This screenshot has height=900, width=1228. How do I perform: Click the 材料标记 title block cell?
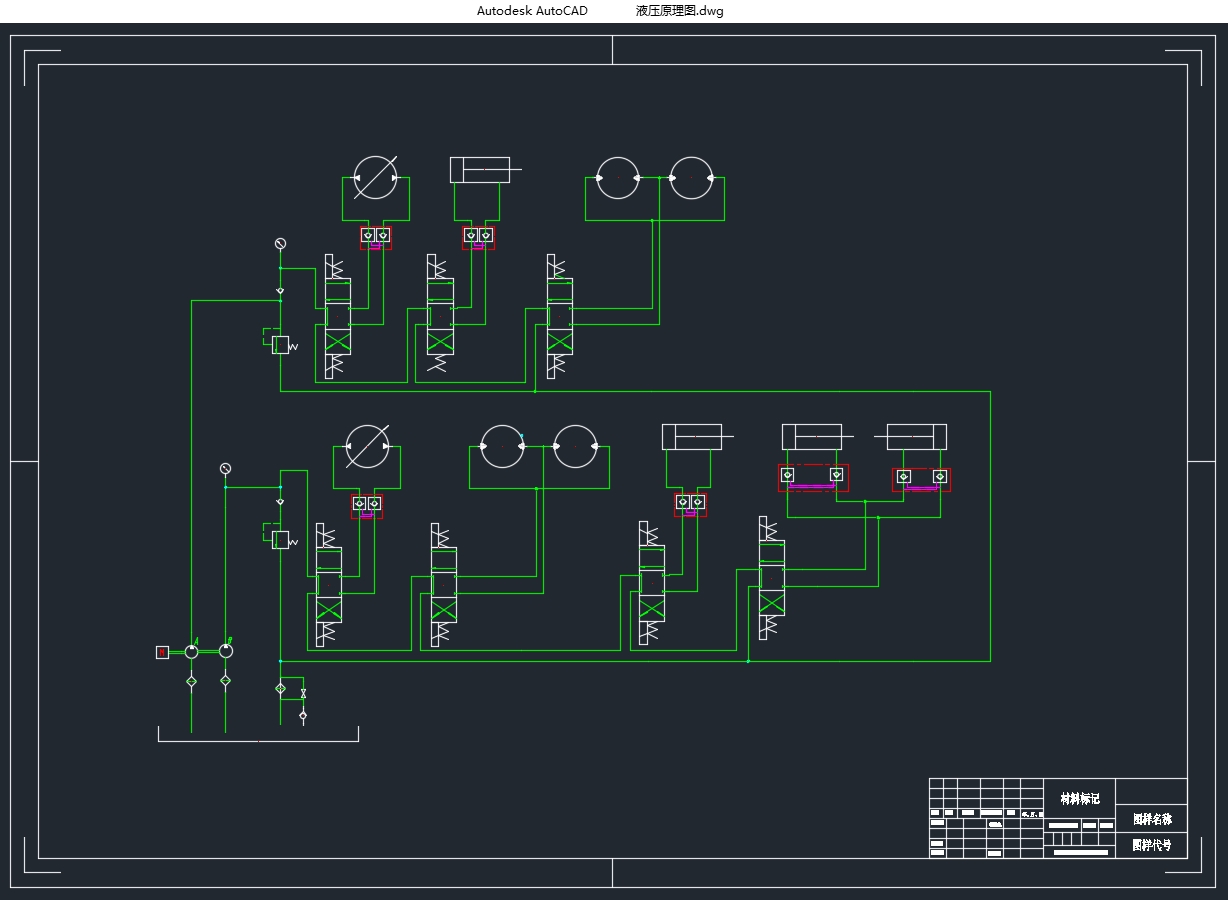1079,798
